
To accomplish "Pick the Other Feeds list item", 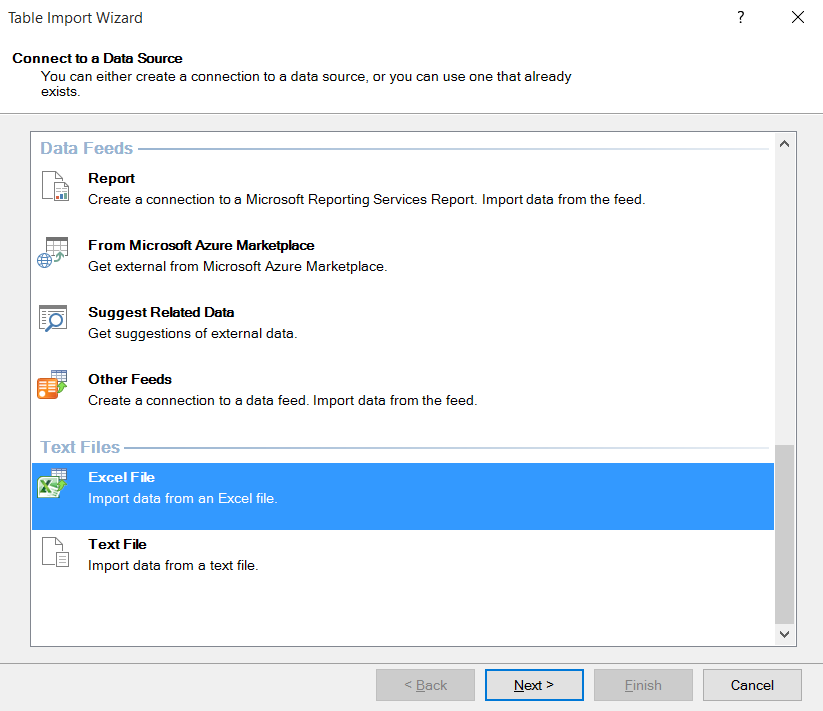I will click(x=130, y=379).
